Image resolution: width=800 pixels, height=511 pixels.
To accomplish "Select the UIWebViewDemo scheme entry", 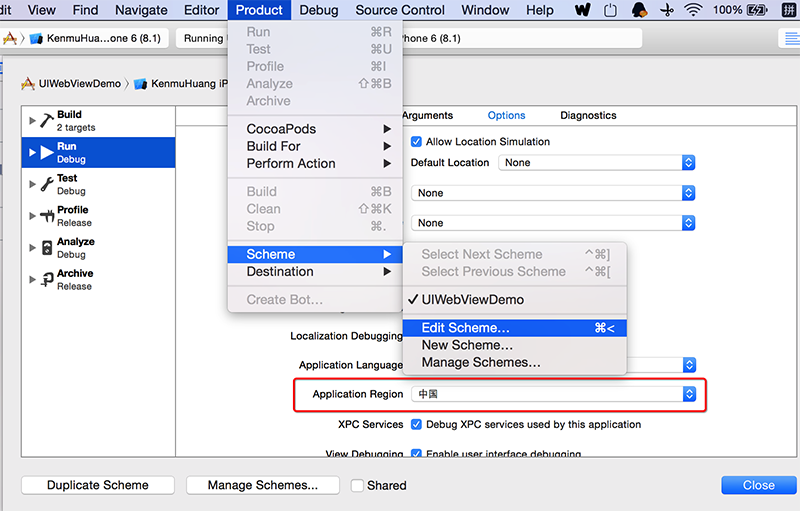I will (x=514, y=300).
